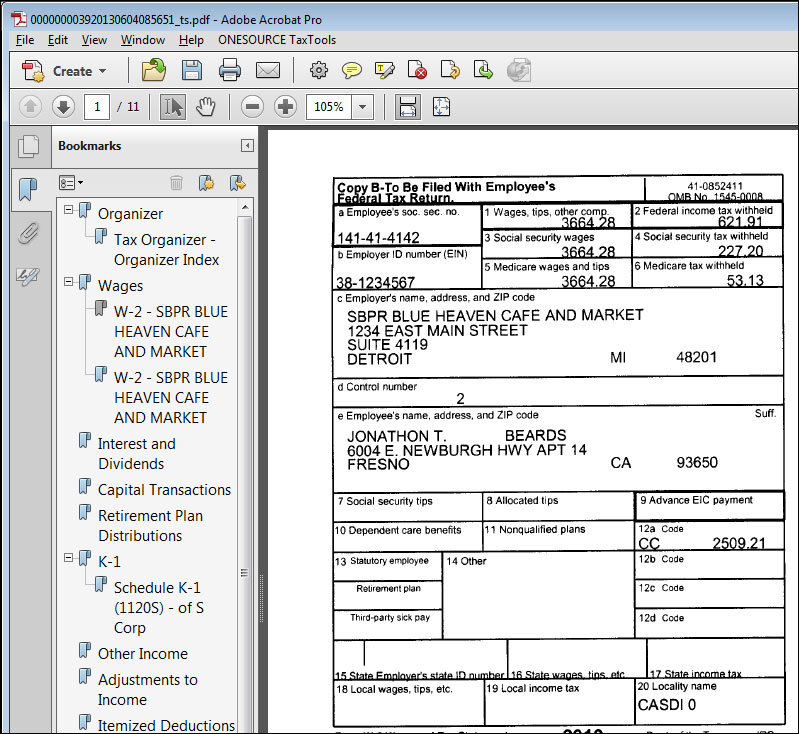Zoom in with the plus button
This screenshot has height=734, width=799.
285,107
